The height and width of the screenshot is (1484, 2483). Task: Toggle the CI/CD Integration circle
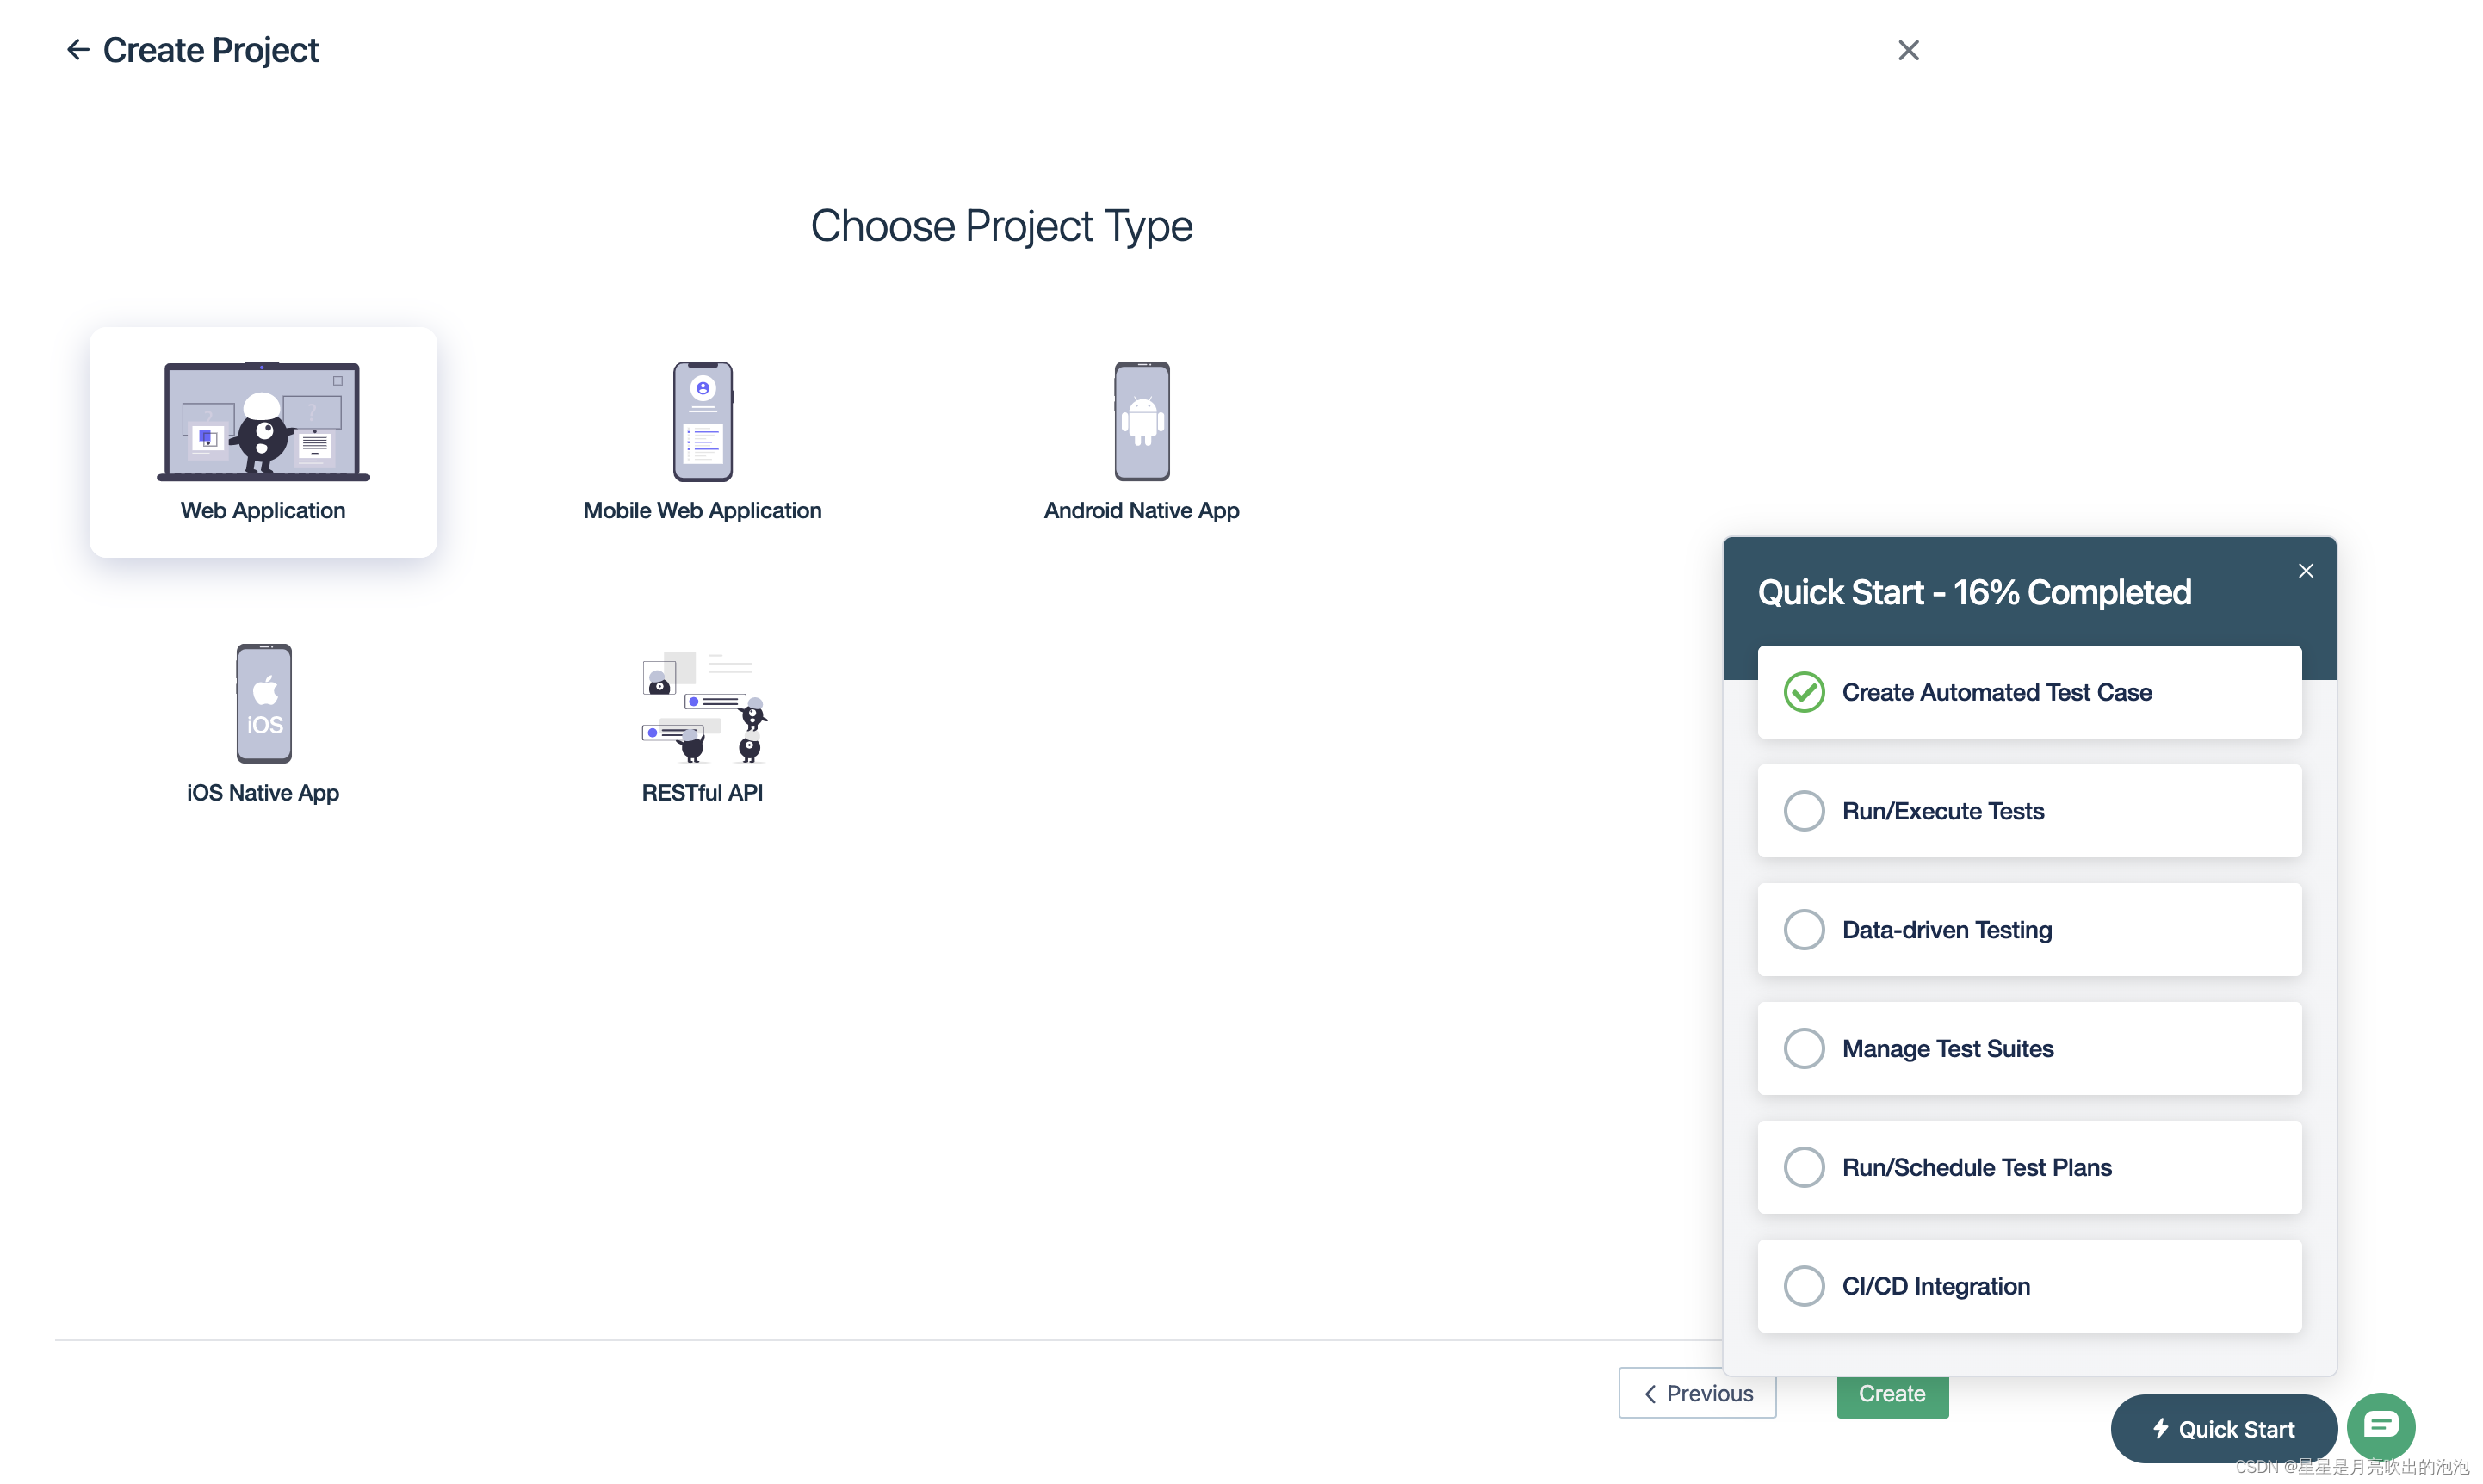pos(1804,1286)
